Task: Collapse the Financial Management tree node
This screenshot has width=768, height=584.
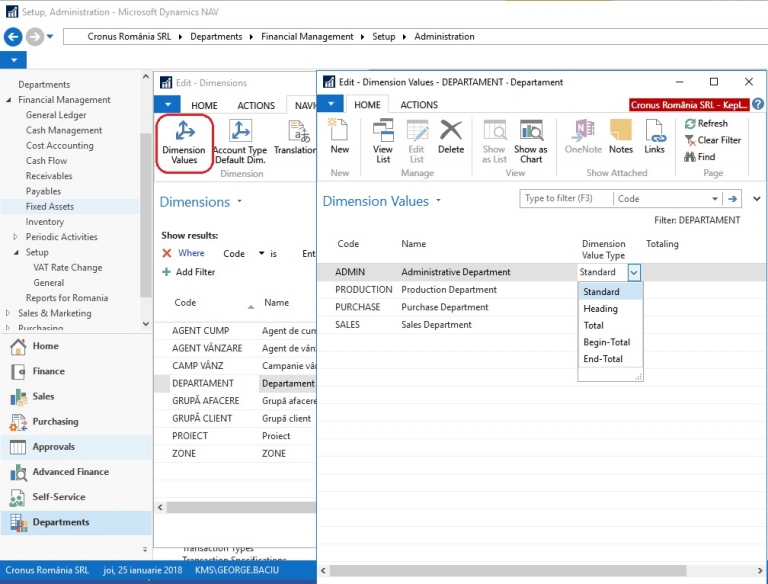Action: tap(9, 100)
